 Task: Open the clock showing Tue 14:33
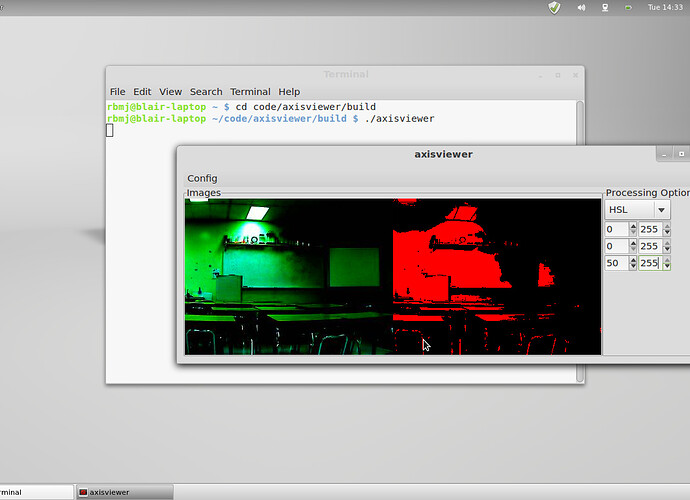(665, 7)
